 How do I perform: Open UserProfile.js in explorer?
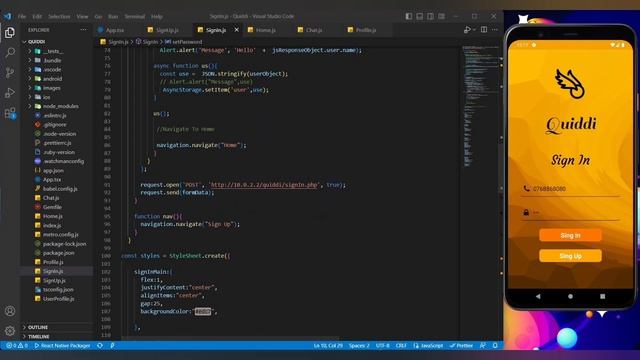(x=57, y=299)
